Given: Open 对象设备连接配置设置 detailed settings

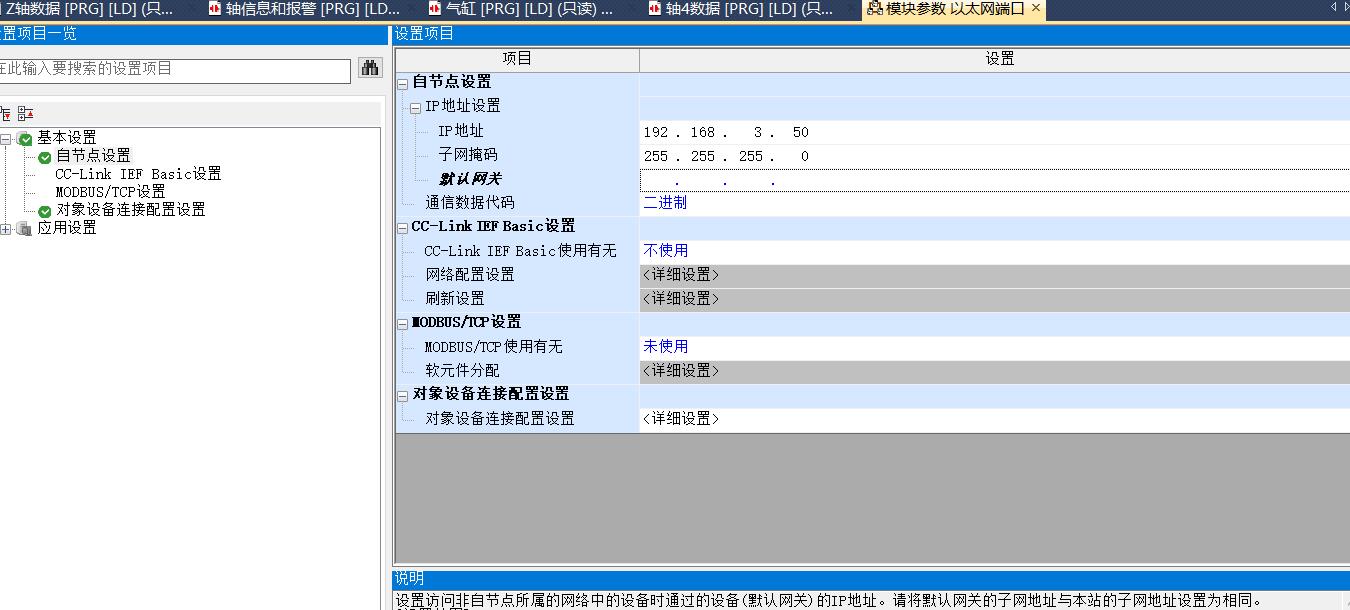Looking at the screenshot, I should pos(680,419).
